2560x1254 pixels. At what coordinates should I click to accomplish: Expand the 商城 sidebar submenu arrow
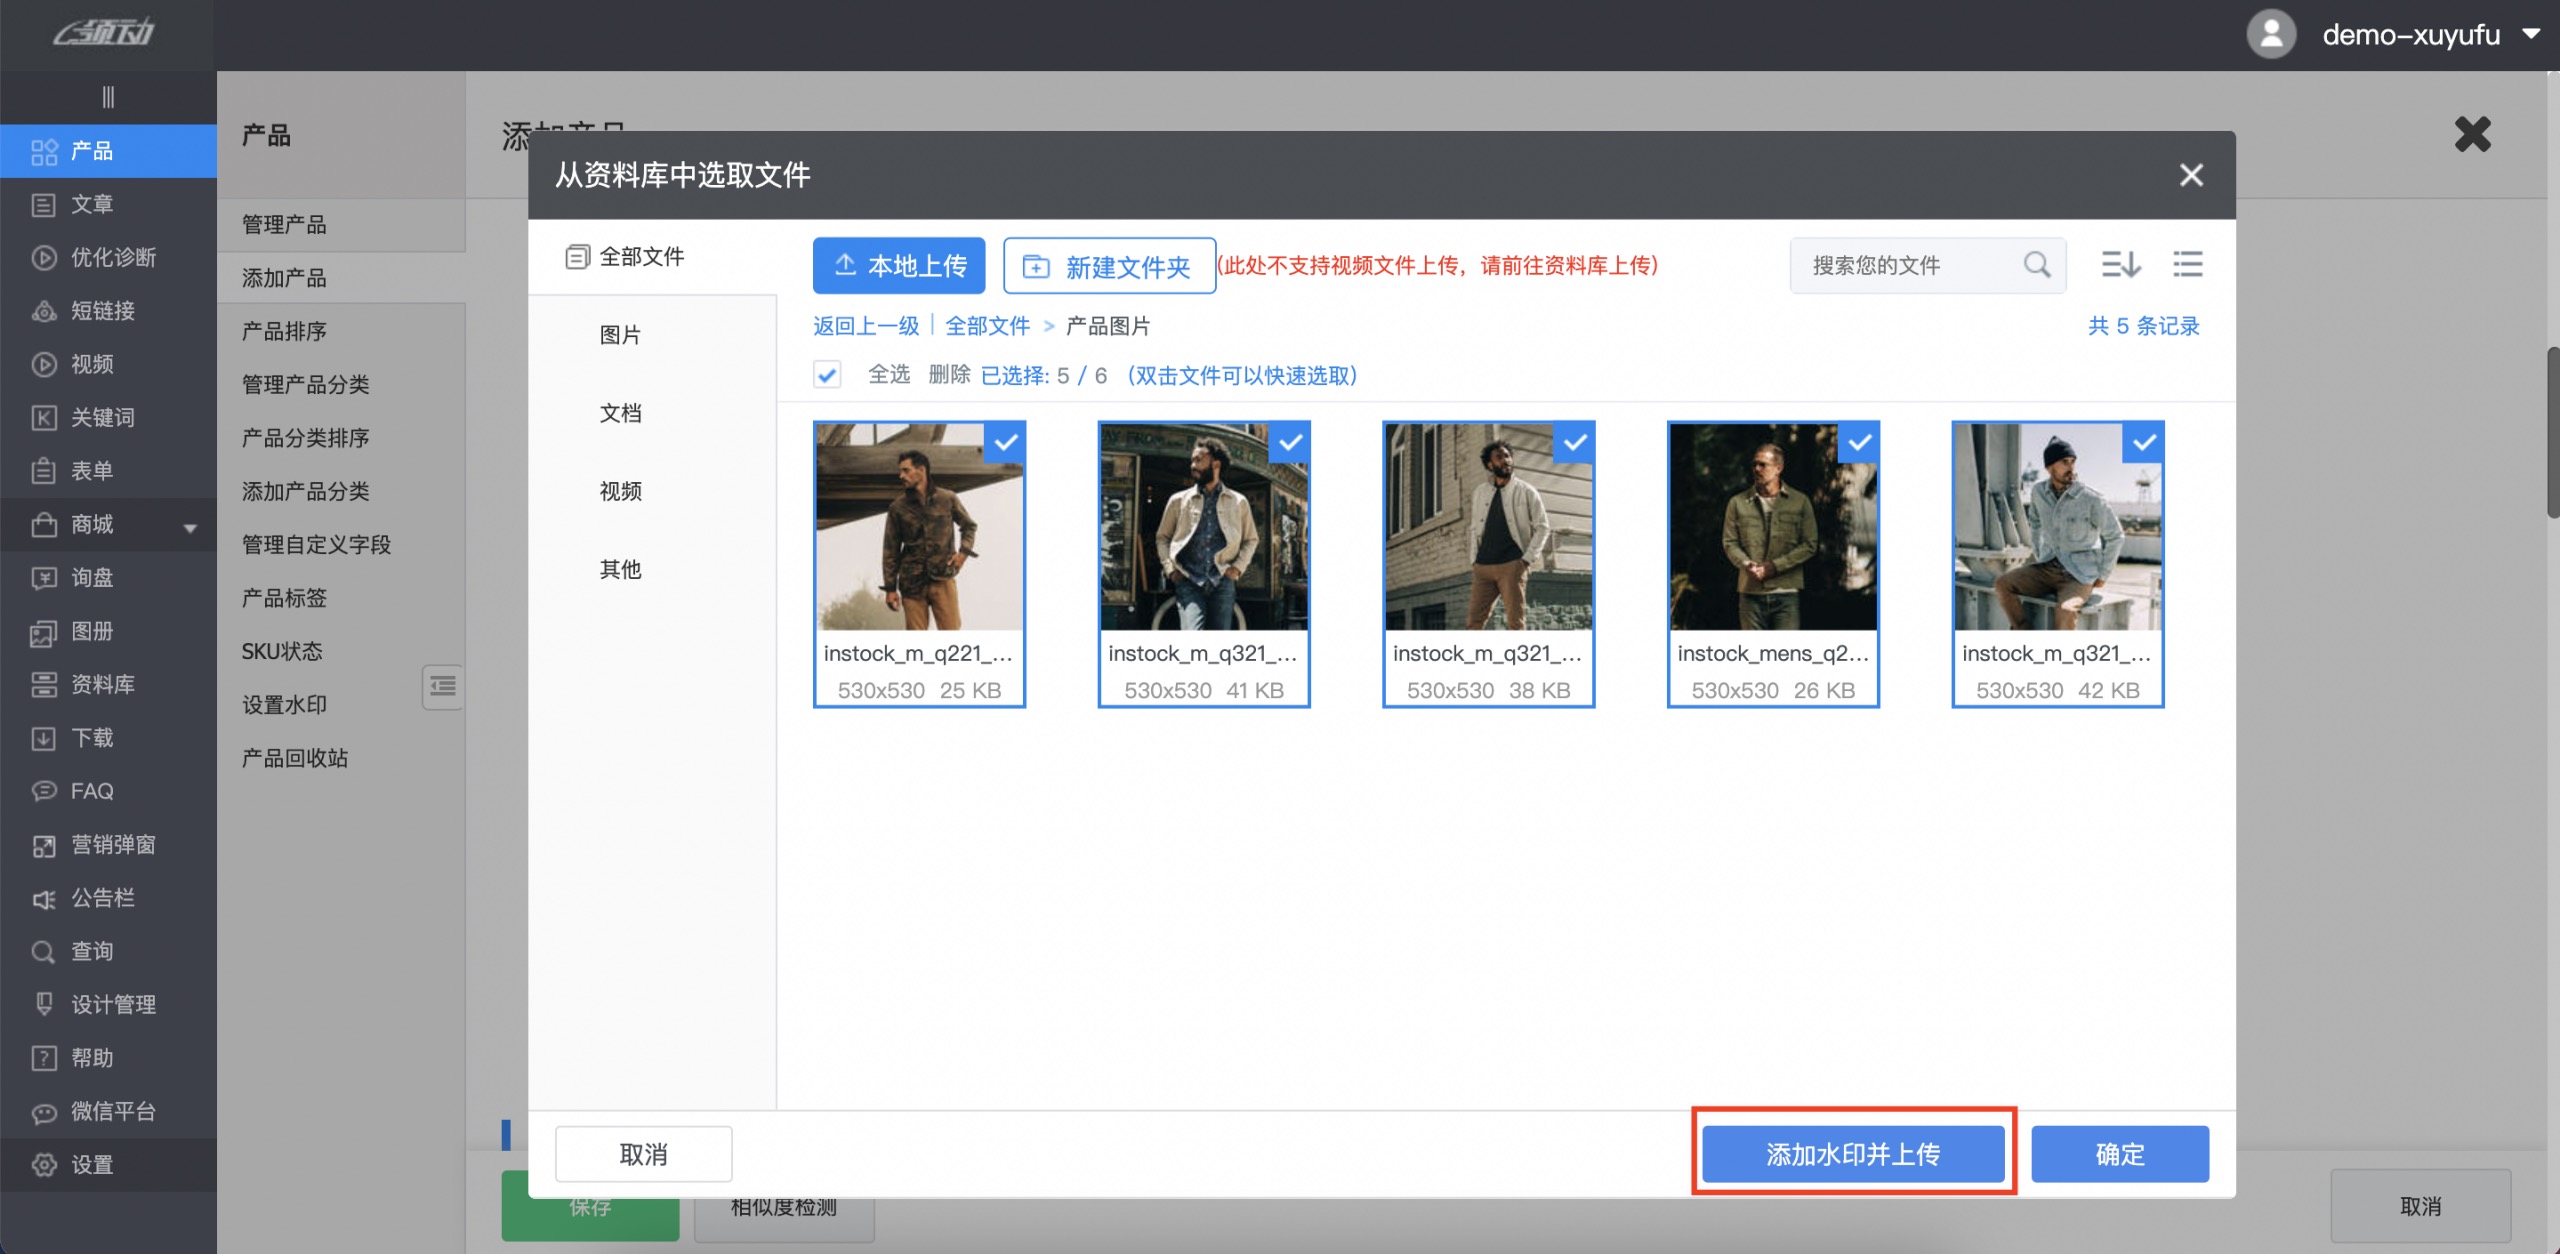(x=190, y=527)
